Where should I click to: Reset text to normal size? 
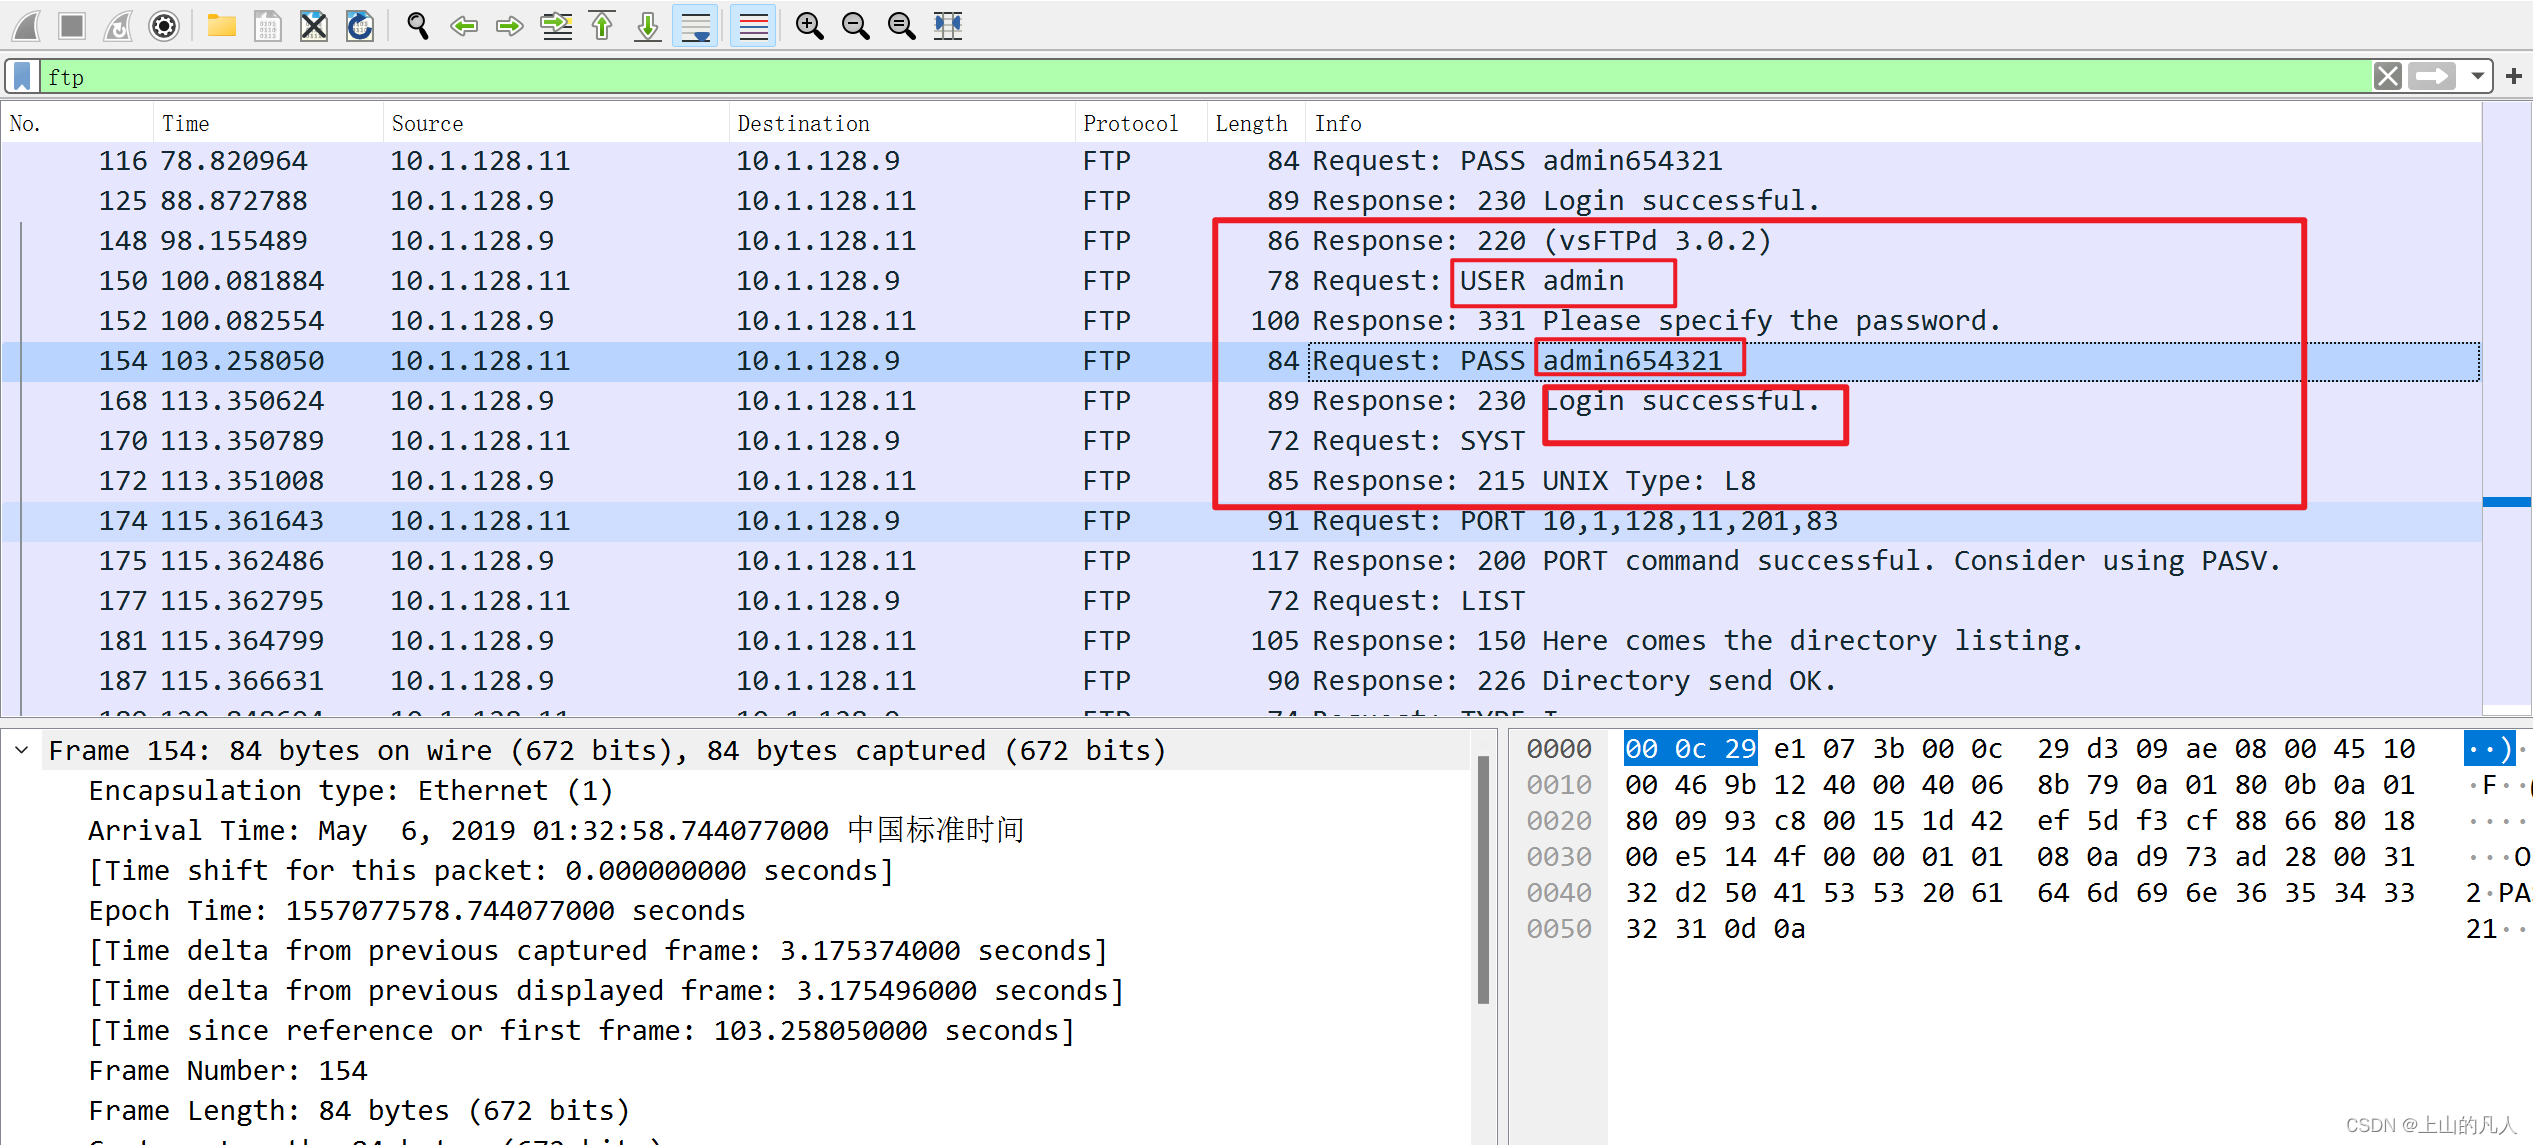[901, 25]
